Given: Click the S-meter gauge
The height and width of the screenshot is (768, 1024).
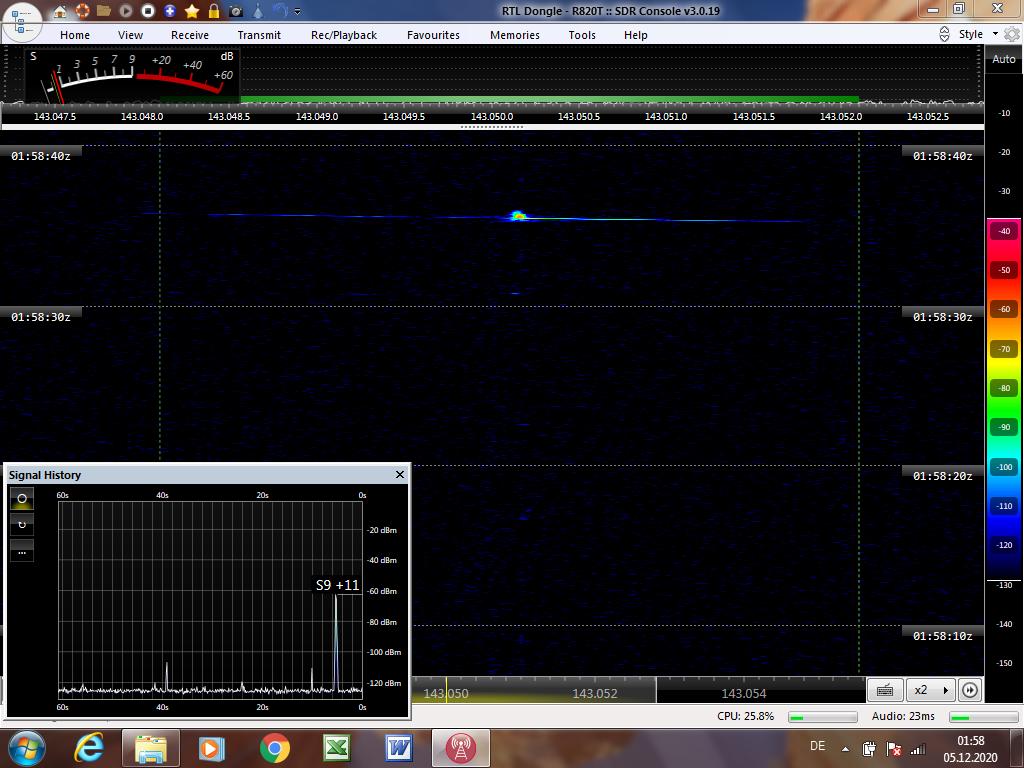Looking at the screenshot, I should (x=133, y=74).
